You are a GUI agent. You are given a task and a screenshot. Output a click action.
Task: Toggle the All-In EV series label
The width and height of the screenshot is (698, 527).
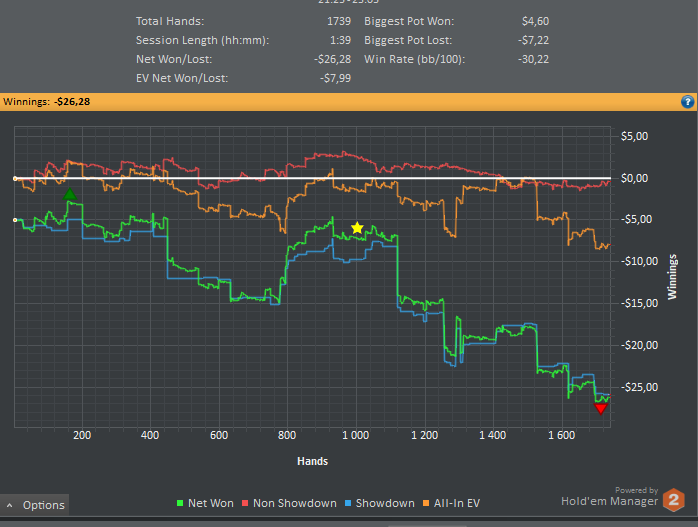(458, 503)
